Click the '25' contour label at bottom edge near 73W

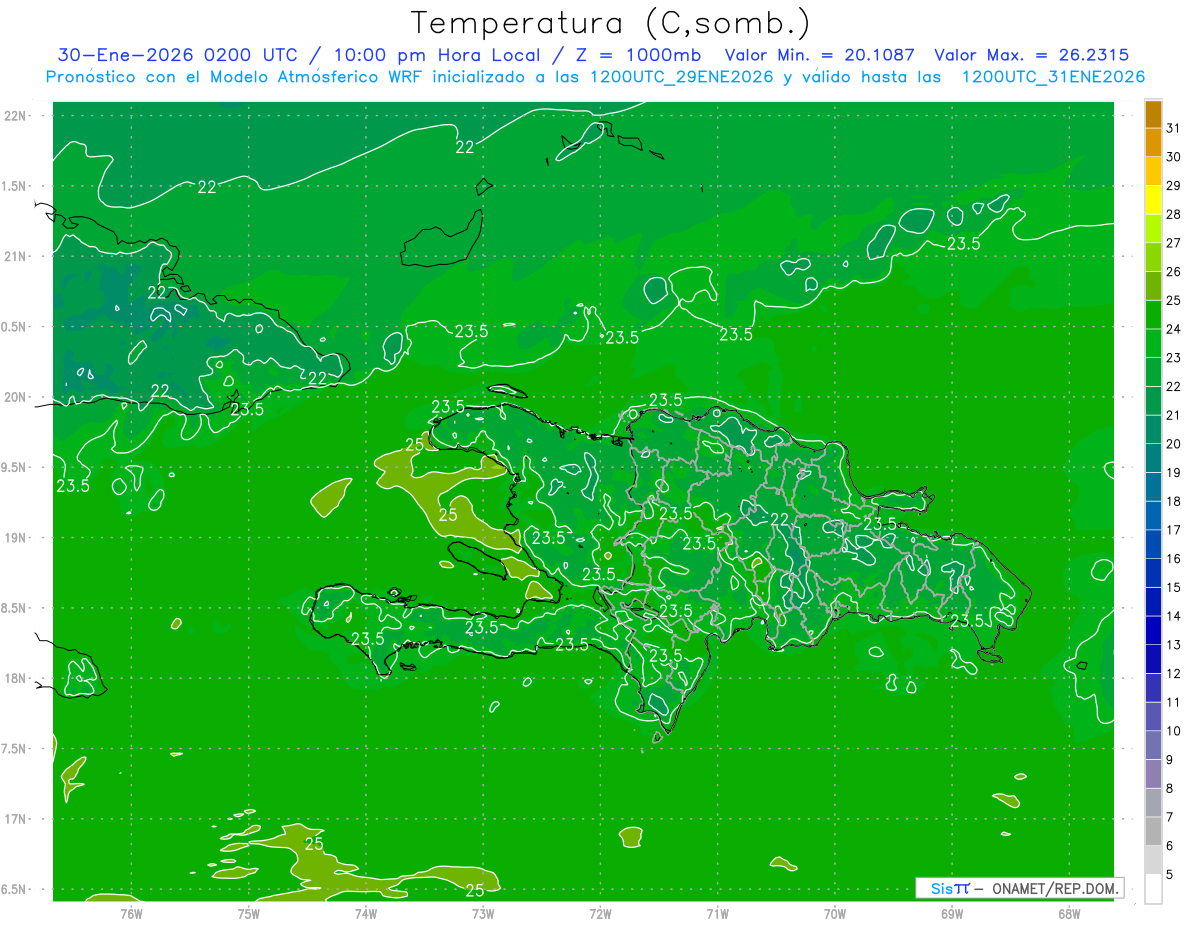pos(476,890)
